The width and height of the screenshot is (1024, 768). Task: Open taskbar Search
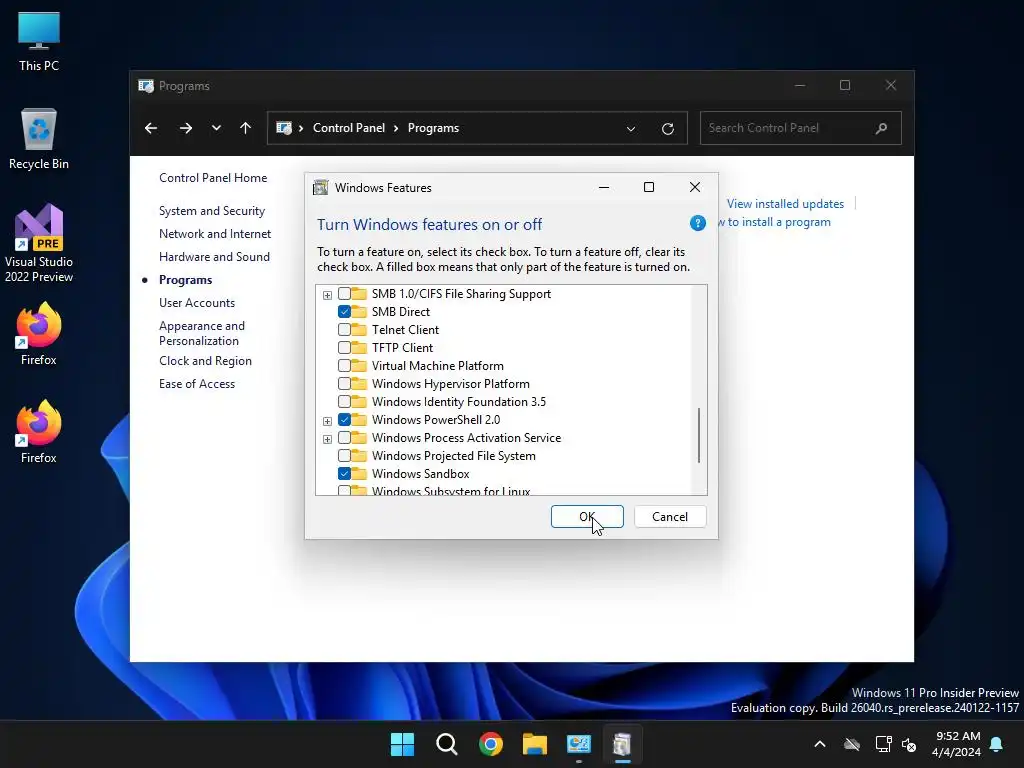447,744
